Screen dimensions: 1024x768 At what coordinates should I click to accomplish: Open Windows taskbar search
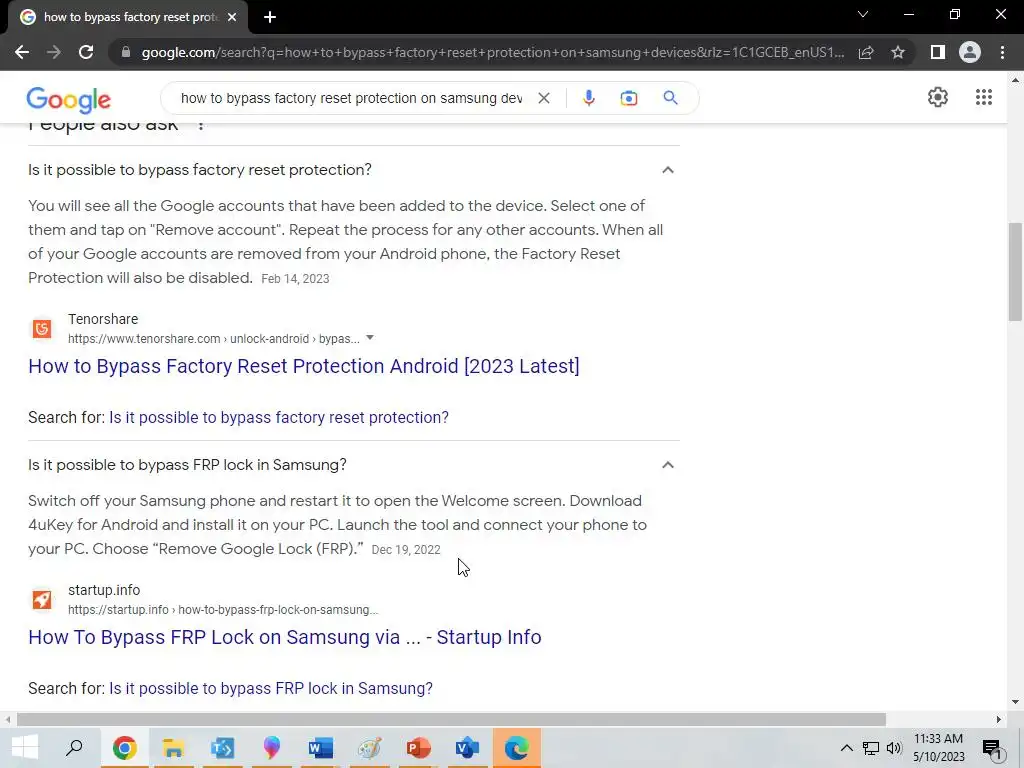pos(74,748)
